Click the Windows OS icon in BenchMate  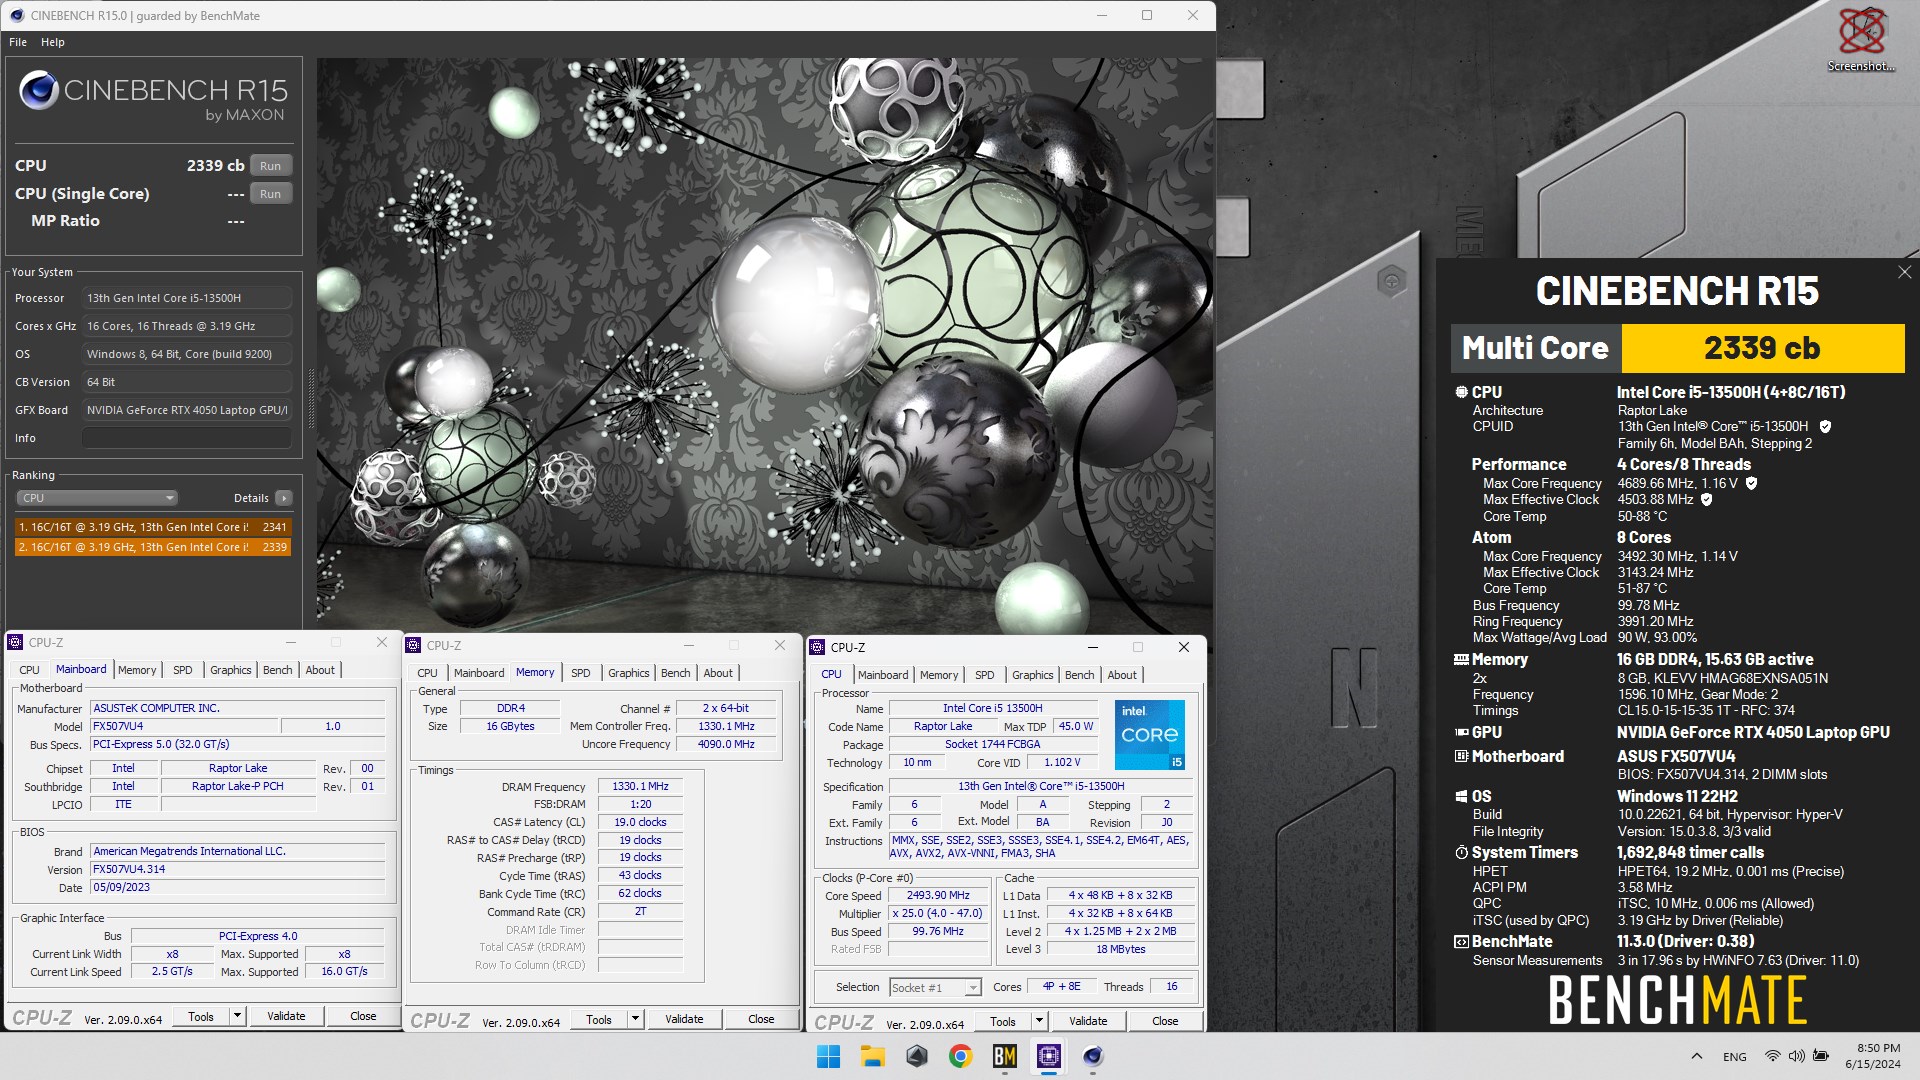tap(1461, 796)
